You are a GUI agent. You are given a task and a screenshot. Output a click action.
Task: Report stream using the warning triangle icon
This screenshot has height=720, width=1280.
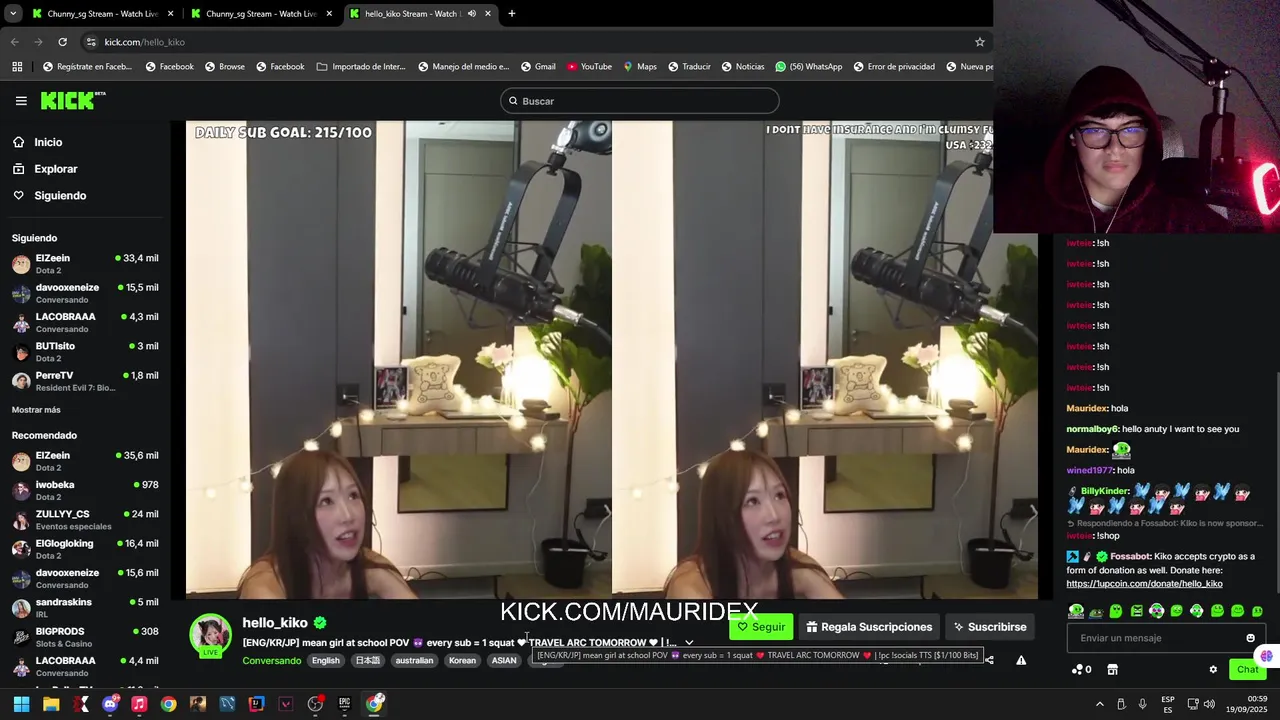(1021, 660)
